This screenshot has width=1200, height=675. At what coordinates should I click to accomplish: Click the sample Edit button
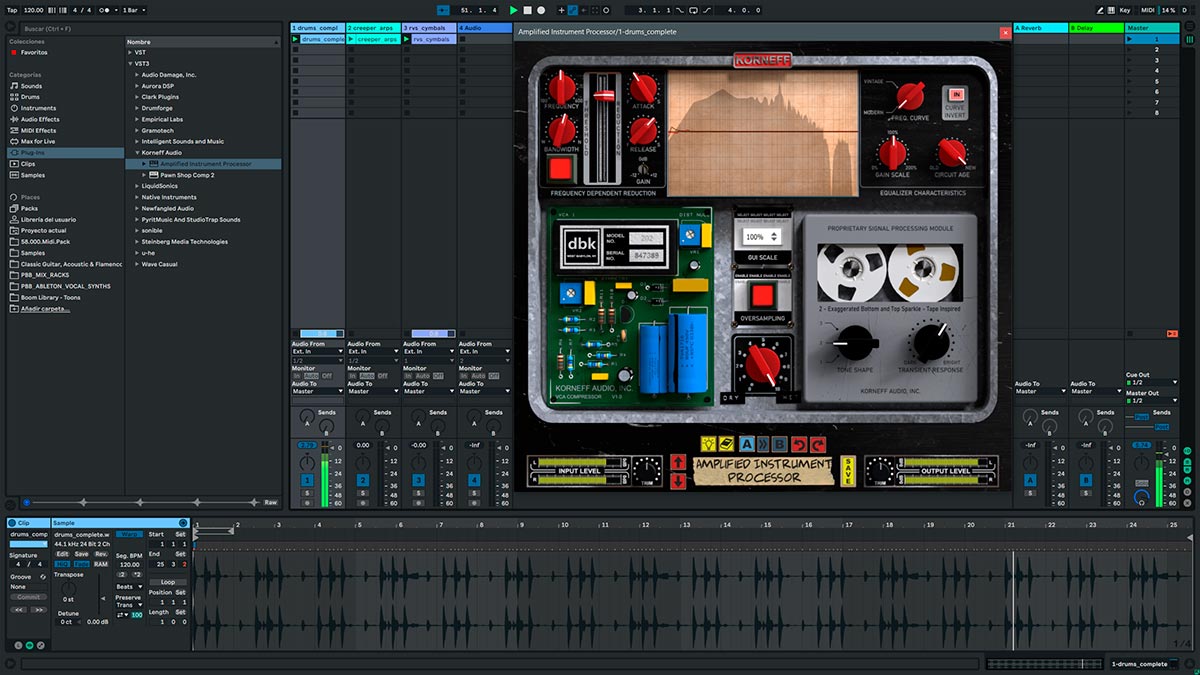pyautogui.click(x=62, y=554)
